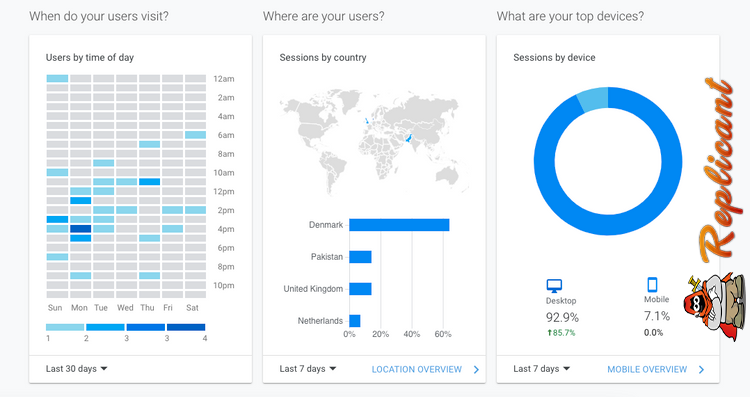Click the Netherlands country label
The height and width of the screenshot is (397, 750).
(320, 321)
